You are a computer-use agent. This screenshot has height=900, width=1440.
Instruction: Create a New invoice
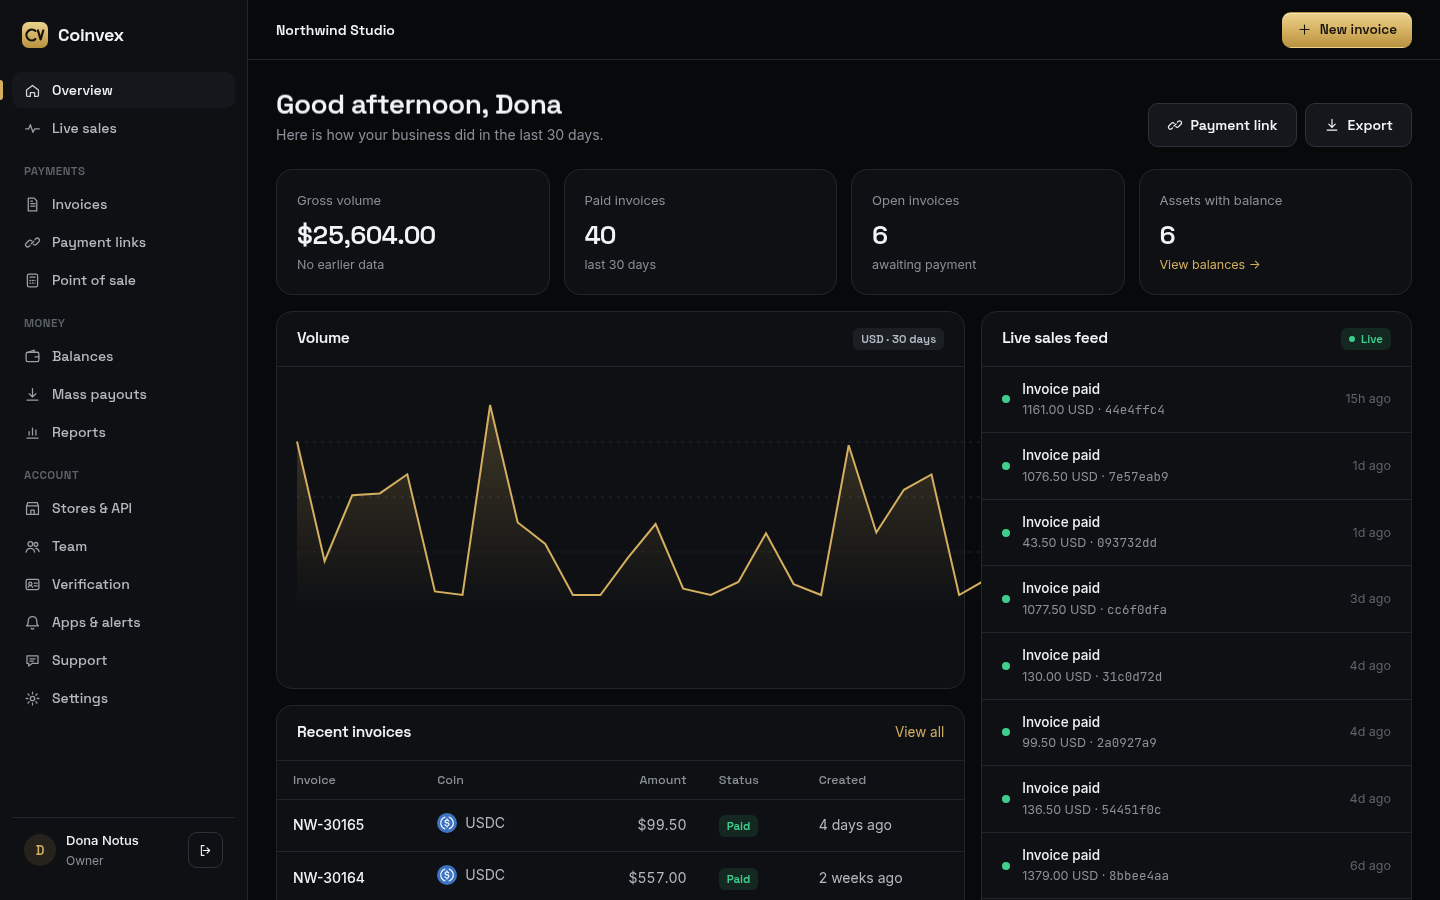tap(1347, 30)
